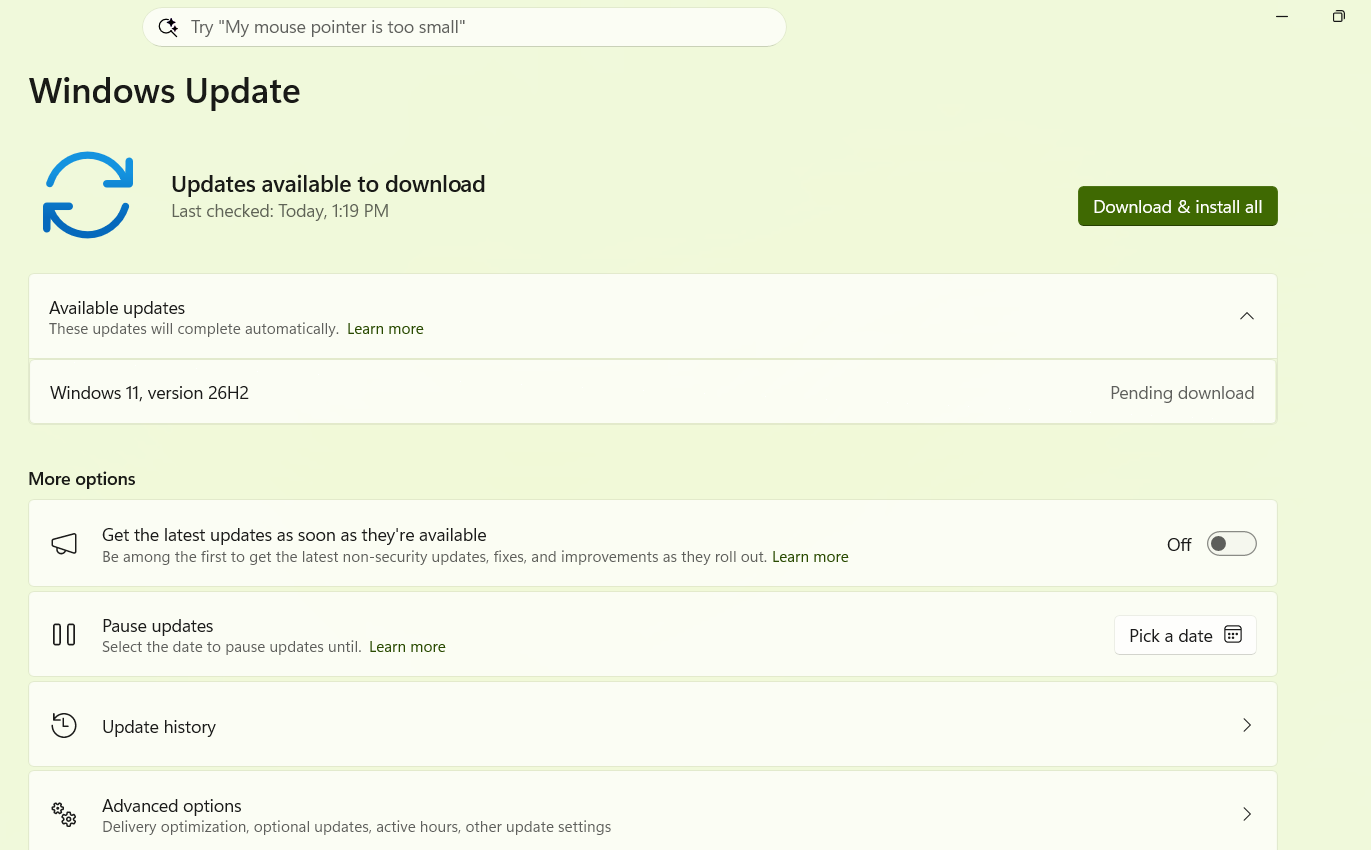Click the megaphone icon for latest updates
Viewport: 1371px width, 850px height.
(64, 544)
